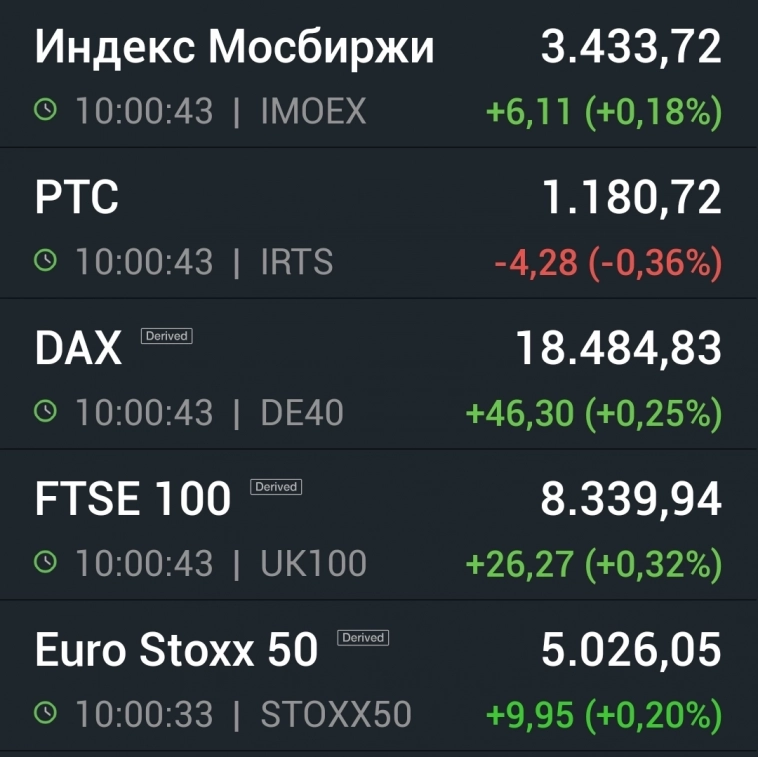
Task: Click the Derived badge next to FTSE 100
Action: pyautogui.click(x=276, y=487)
